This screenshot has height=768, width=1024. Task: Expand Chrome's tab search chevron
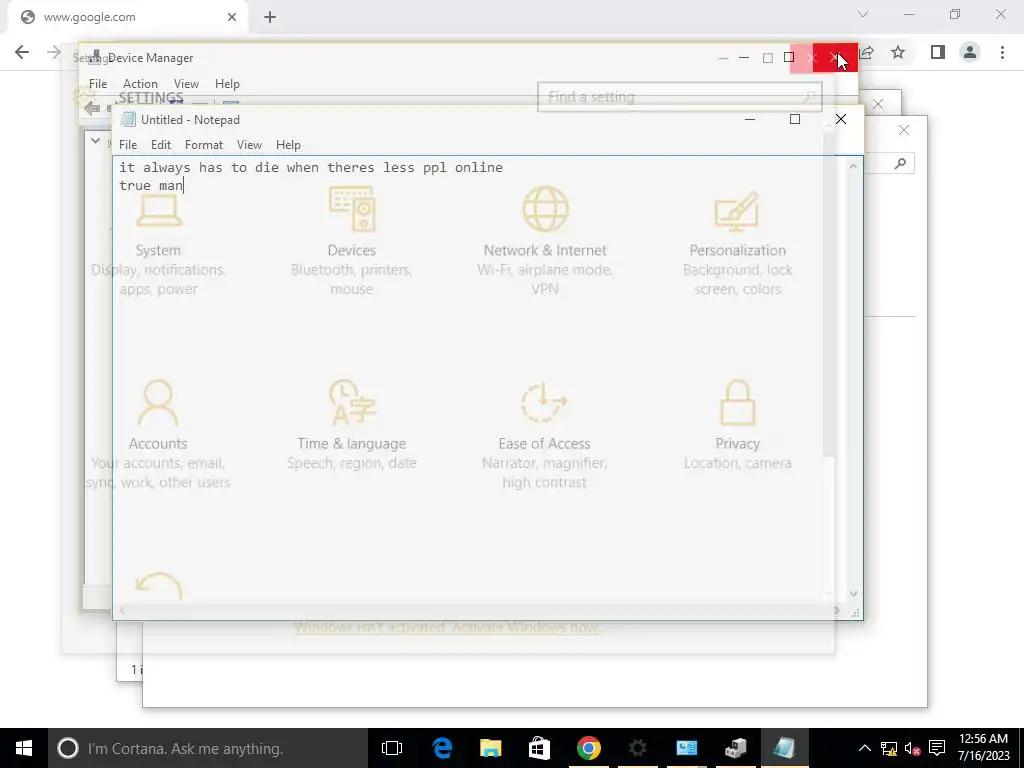click(863, 14)
